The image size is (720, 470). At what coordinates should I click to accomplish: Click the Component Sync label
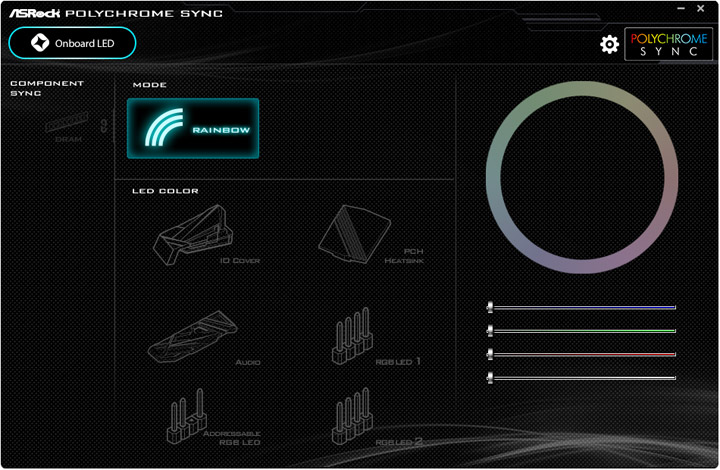pos(47,88)
